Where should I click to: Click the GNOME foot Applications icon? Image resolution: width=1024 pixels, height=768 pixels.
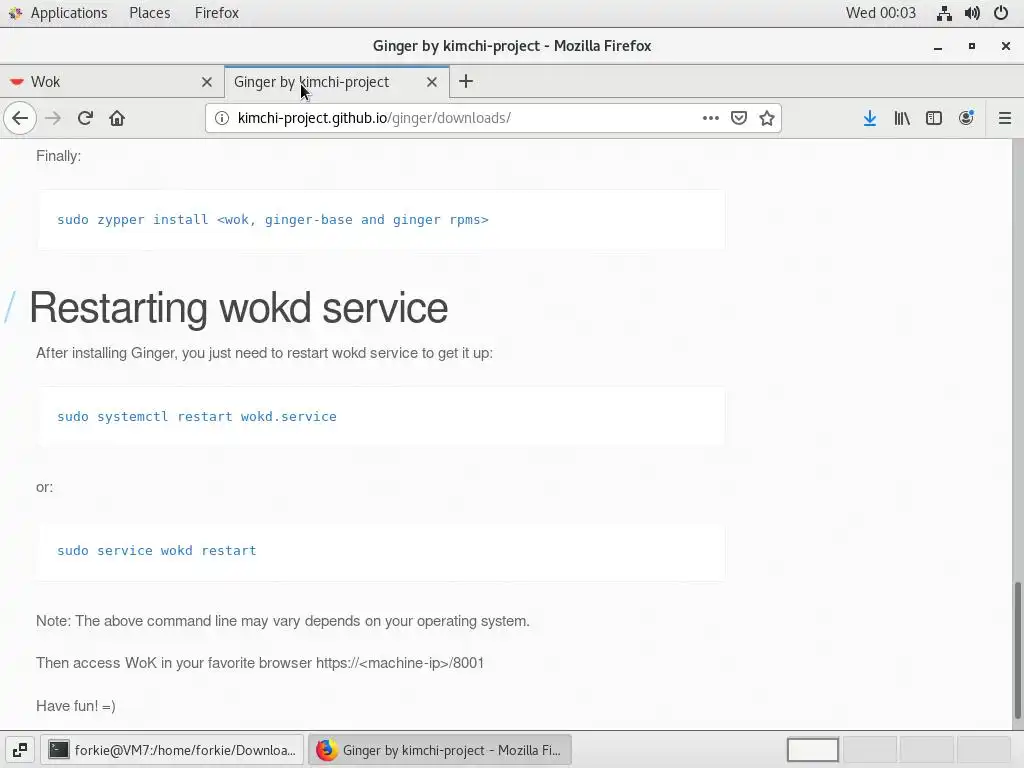(15, 13)
